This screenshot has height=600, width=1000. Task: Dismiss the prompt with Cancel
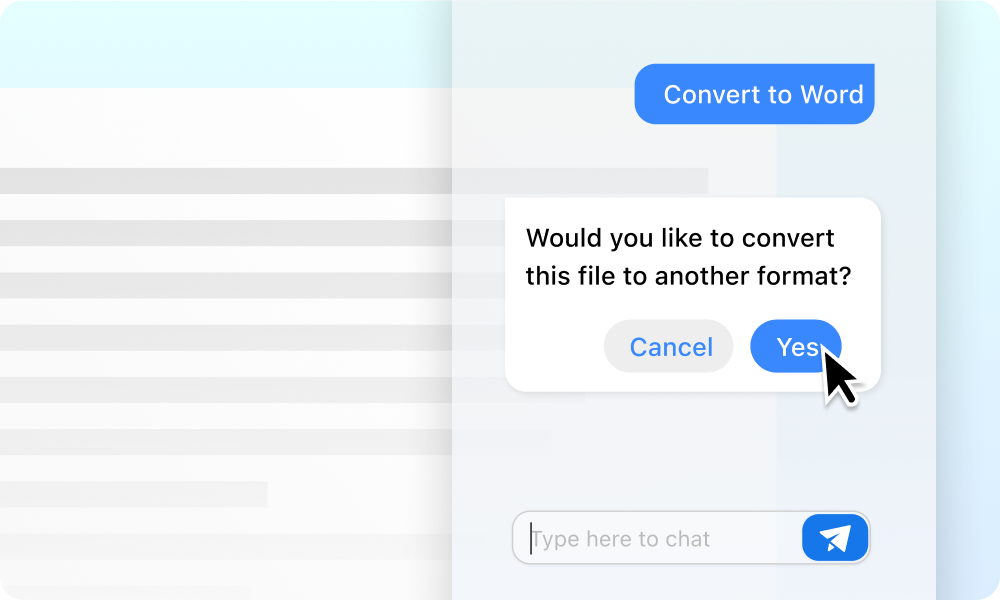click(x=670, y=347)
